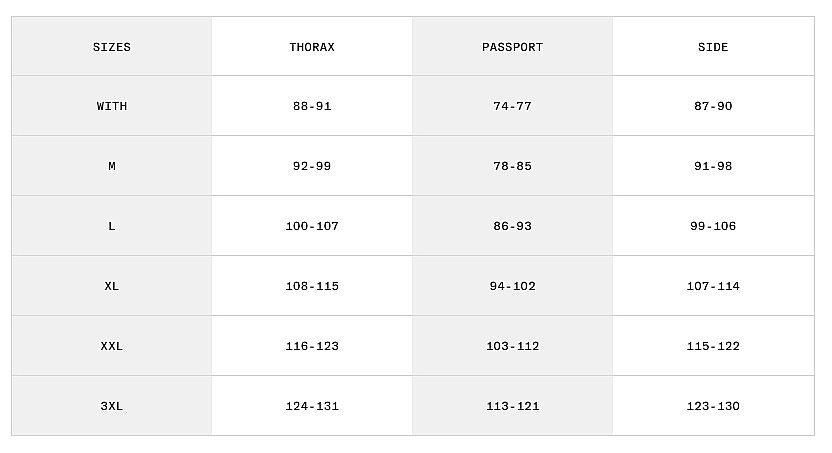Viewport: 832px width, 453px height.
Task: Click thorax value 124-131
Action: [312, 406]
